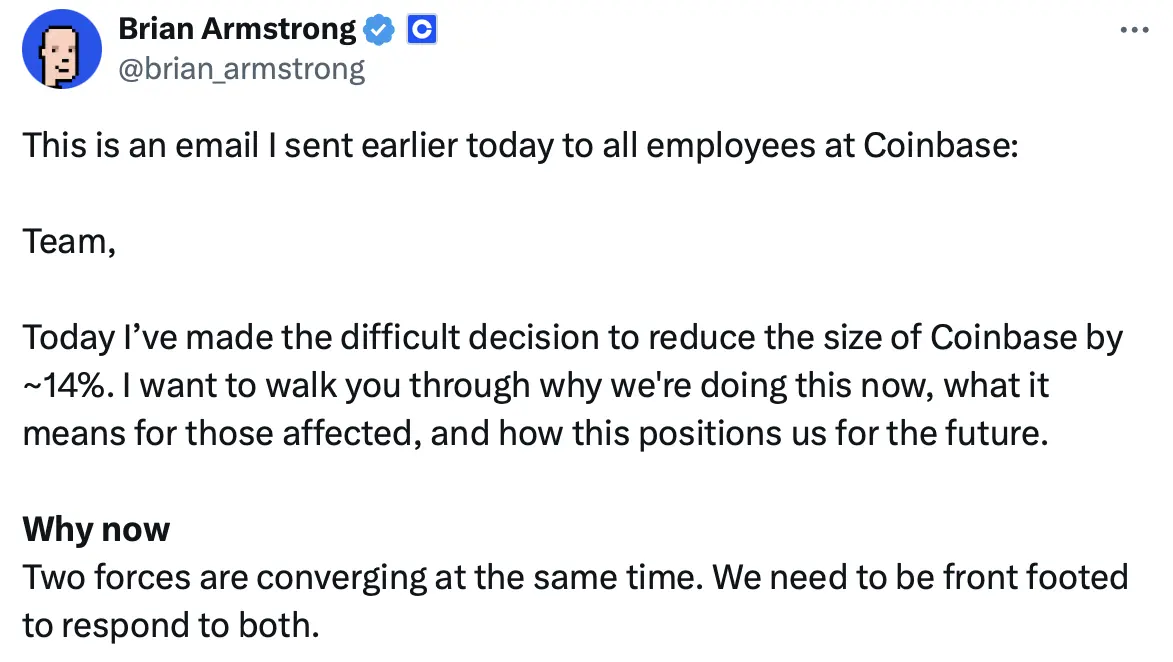The height and width of the screenshot is (662, 1173).
Task: Visit the @brian_armstrong handle link
Action: [x=242, y=70]
